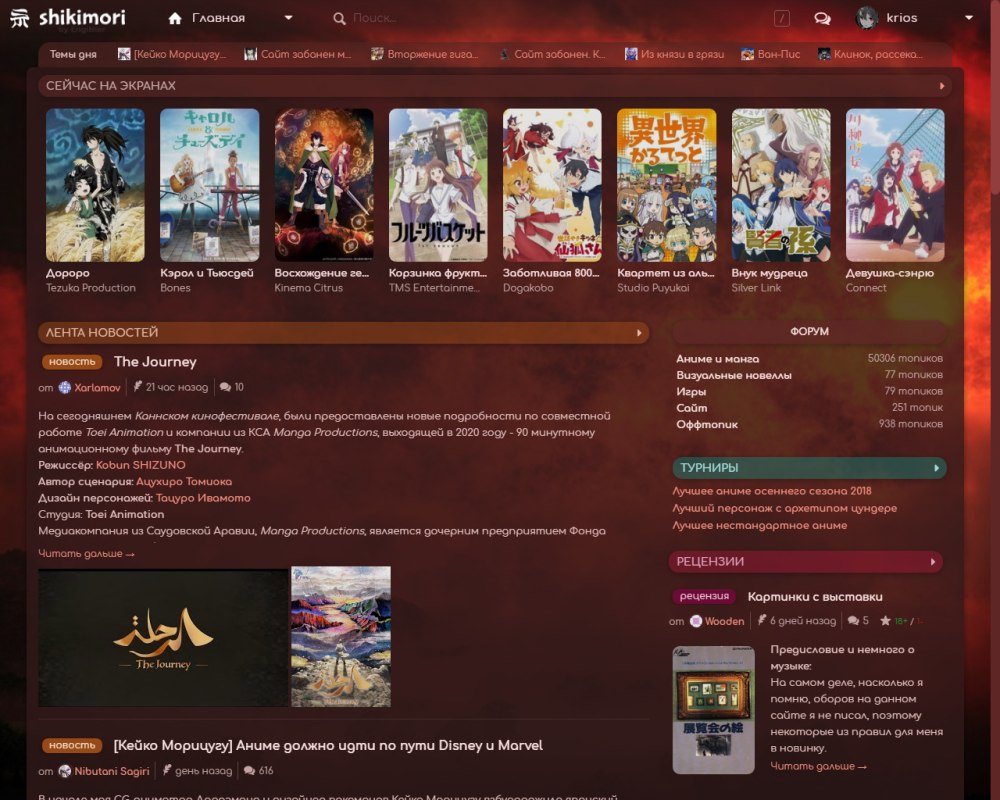Expand the Лента новостей section arrow
This screenshot has width=1000, height=800.
(x=639, y=332)
